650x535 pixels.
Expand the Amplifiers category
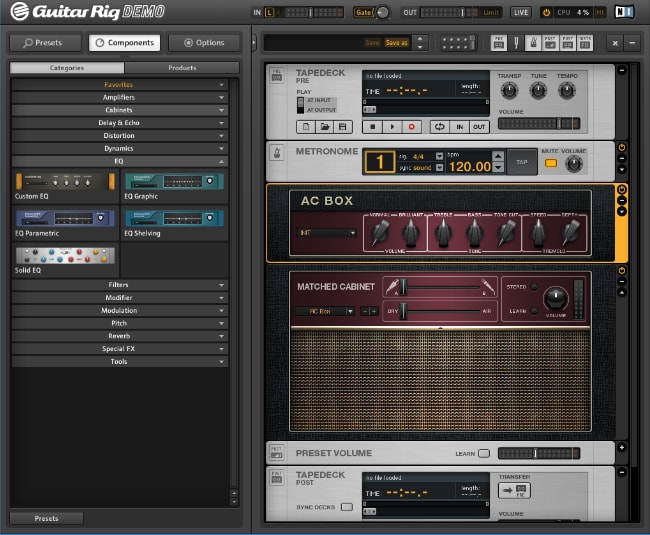pyautogui.click(x=119, y=97)
